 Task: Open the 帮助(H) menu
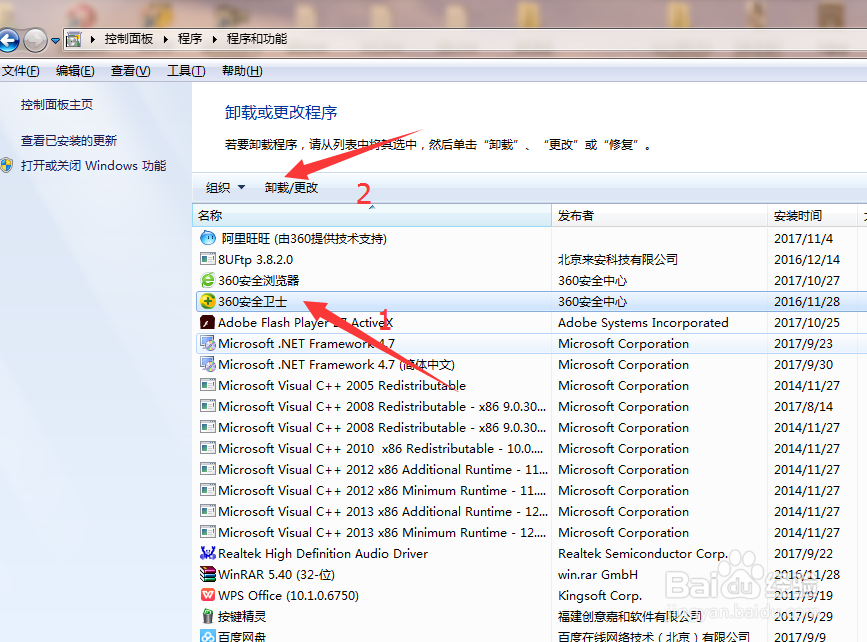242,71
